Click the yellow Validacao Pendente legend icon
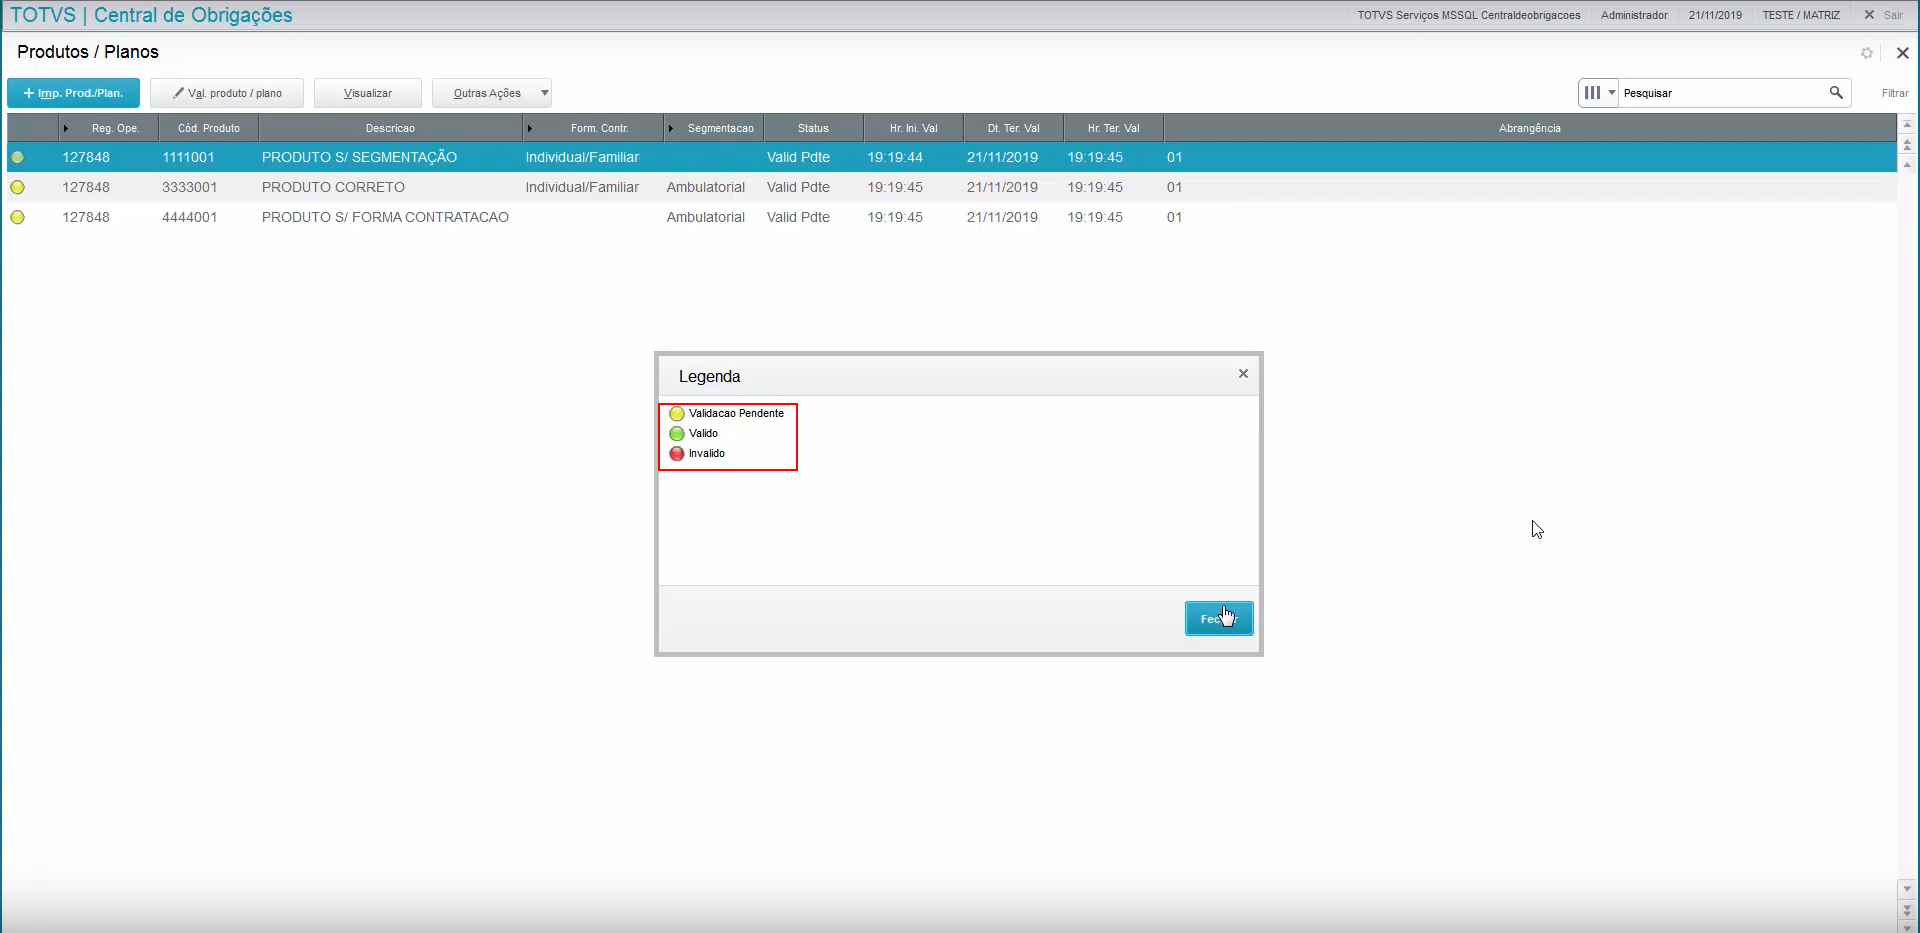This screenshot has height=933, width=1920. (677, 413)
